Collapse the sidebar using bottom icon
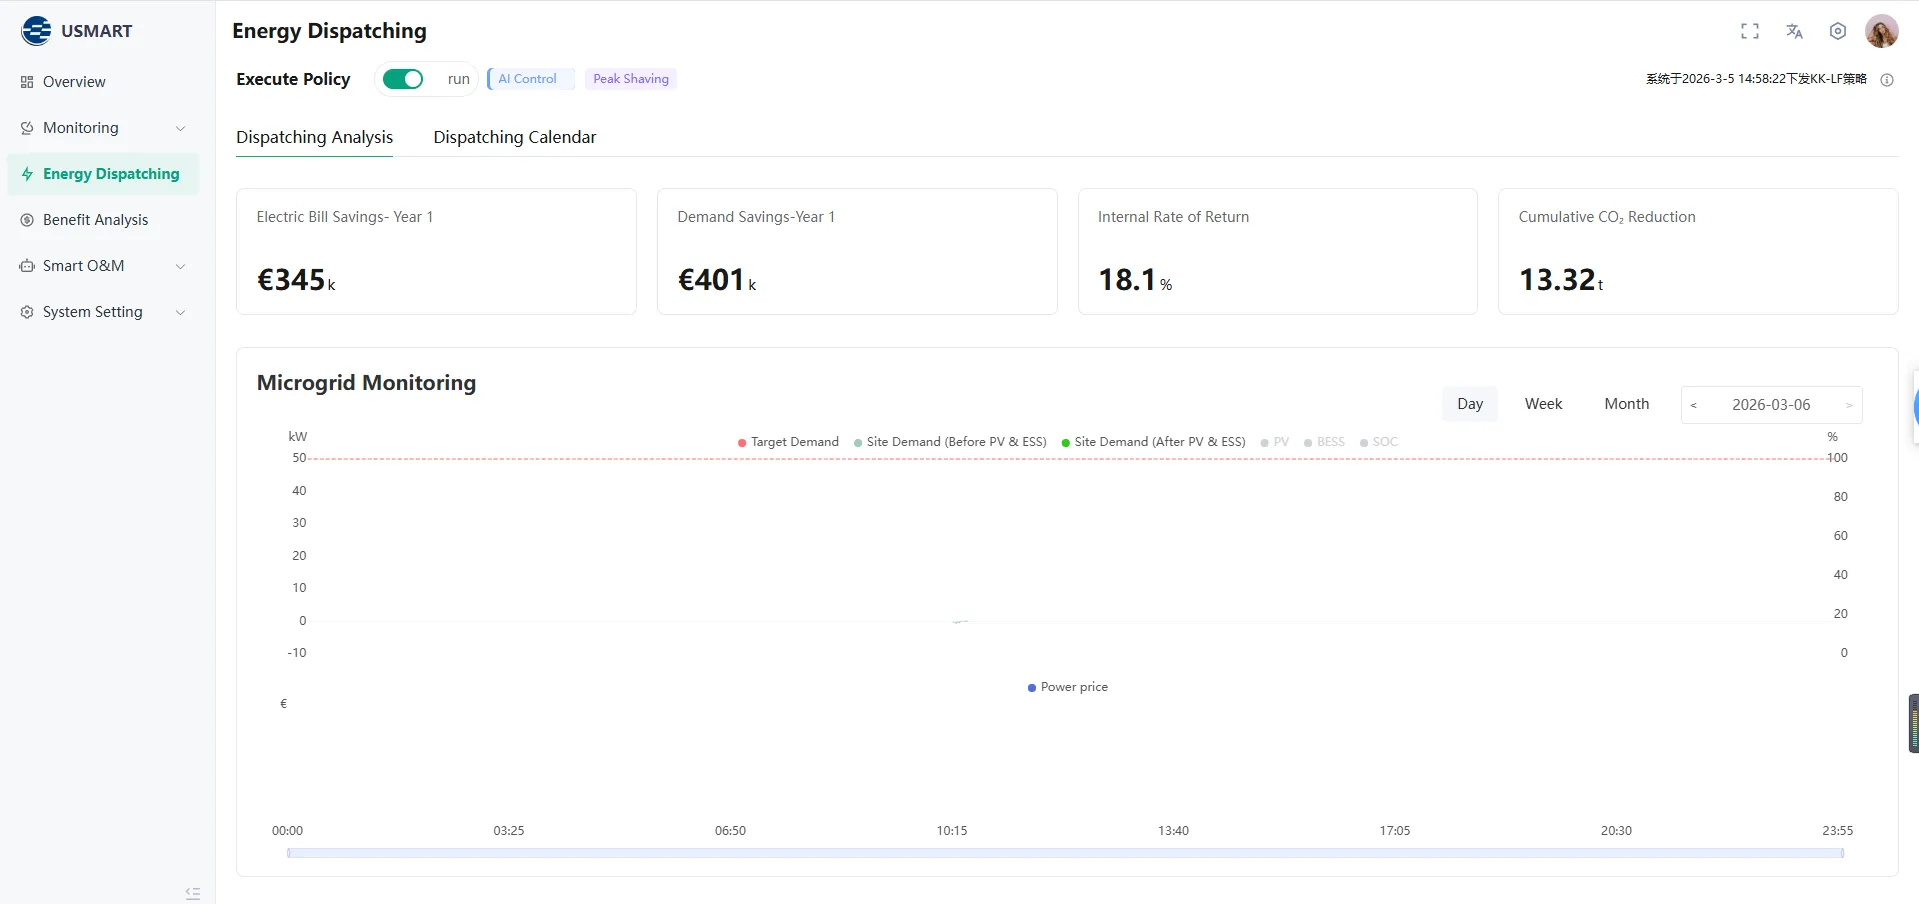Screen dimensions: 1919x904 tap(193, 893)
